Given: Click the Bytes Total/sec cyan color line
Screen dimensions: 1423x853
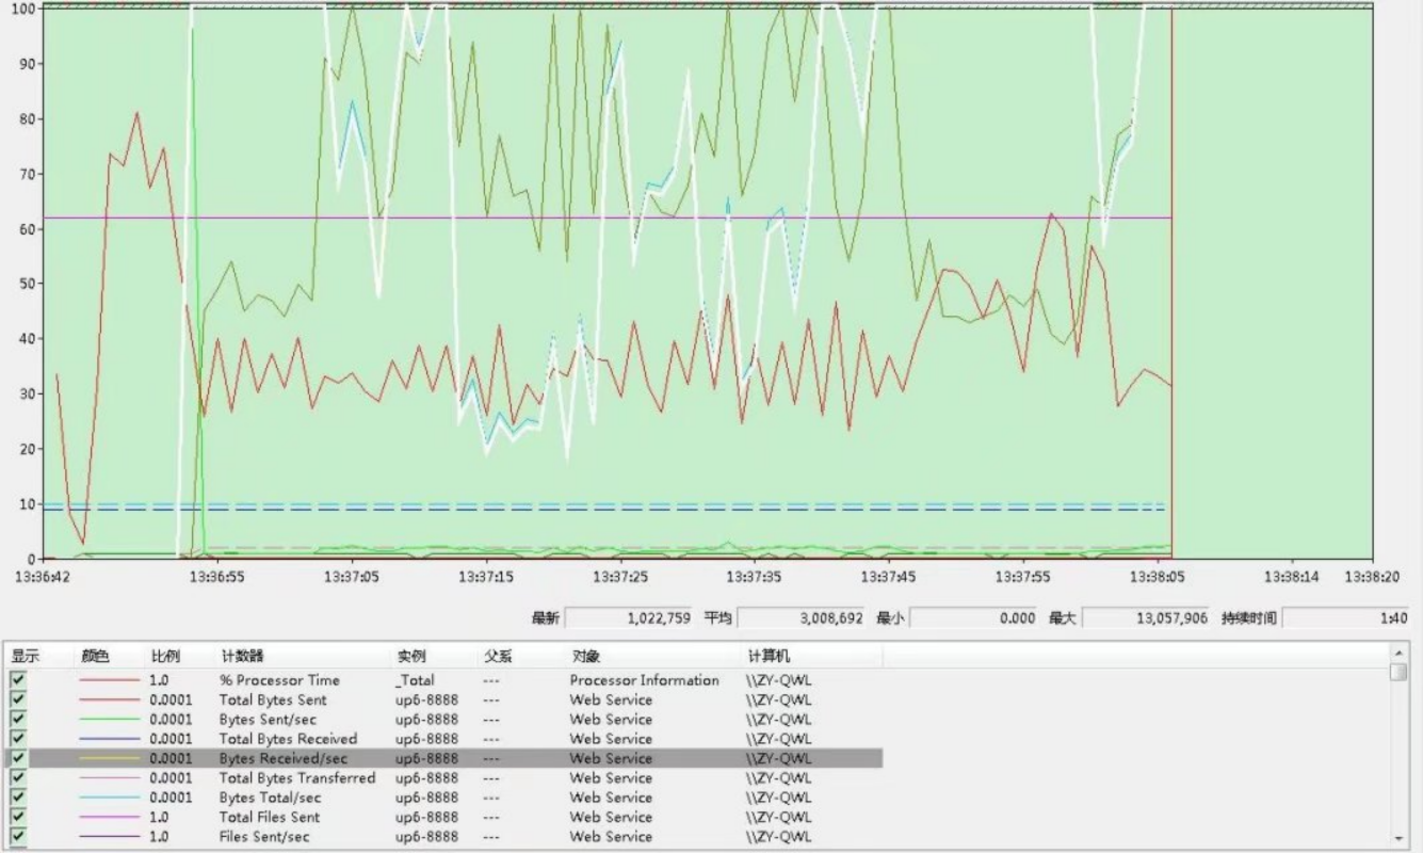Looking at the screenshot, I should (x=110, y=798).
